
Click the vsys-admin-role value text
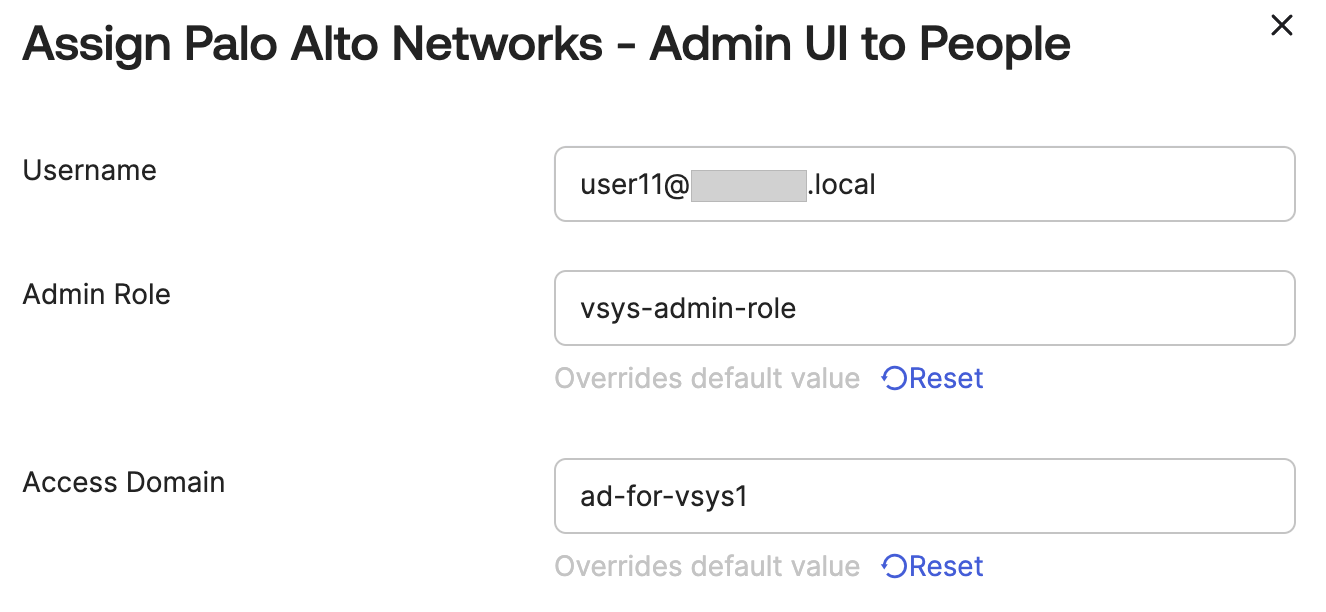(x=687, y=308)
